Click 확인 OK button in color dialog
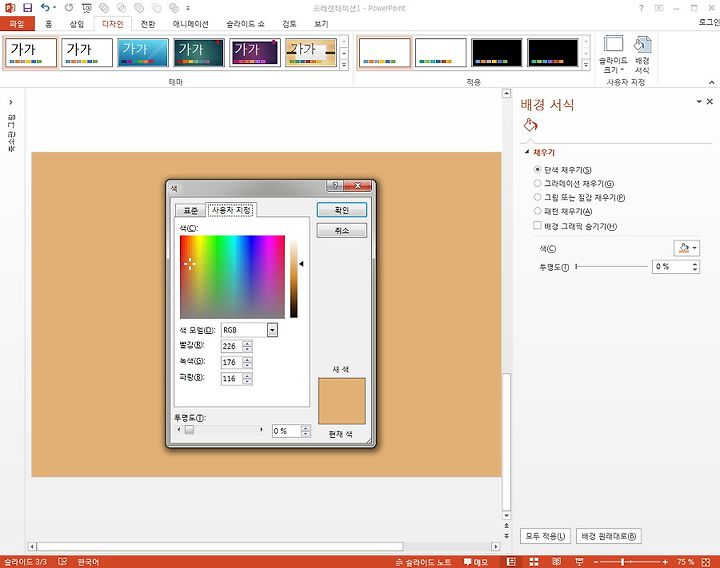The image size is (720, 568). (342, 210)
